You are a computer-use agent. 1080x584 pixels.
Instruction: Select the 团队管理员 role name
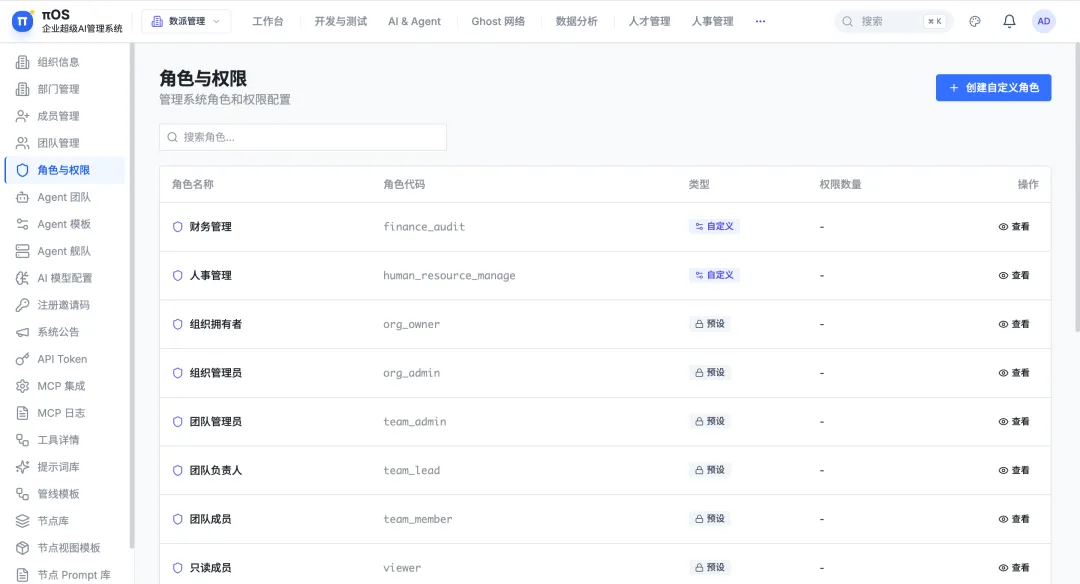tap(216, 421)
